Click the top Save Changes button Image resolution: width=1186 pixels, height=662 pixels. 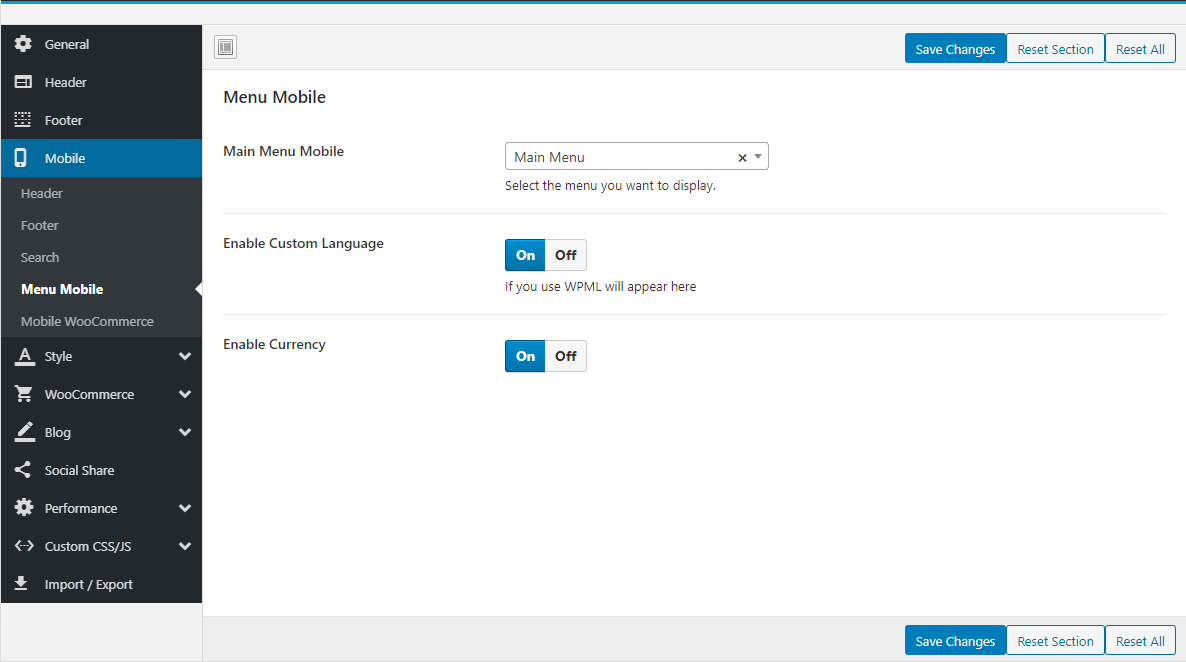[955, 49]
